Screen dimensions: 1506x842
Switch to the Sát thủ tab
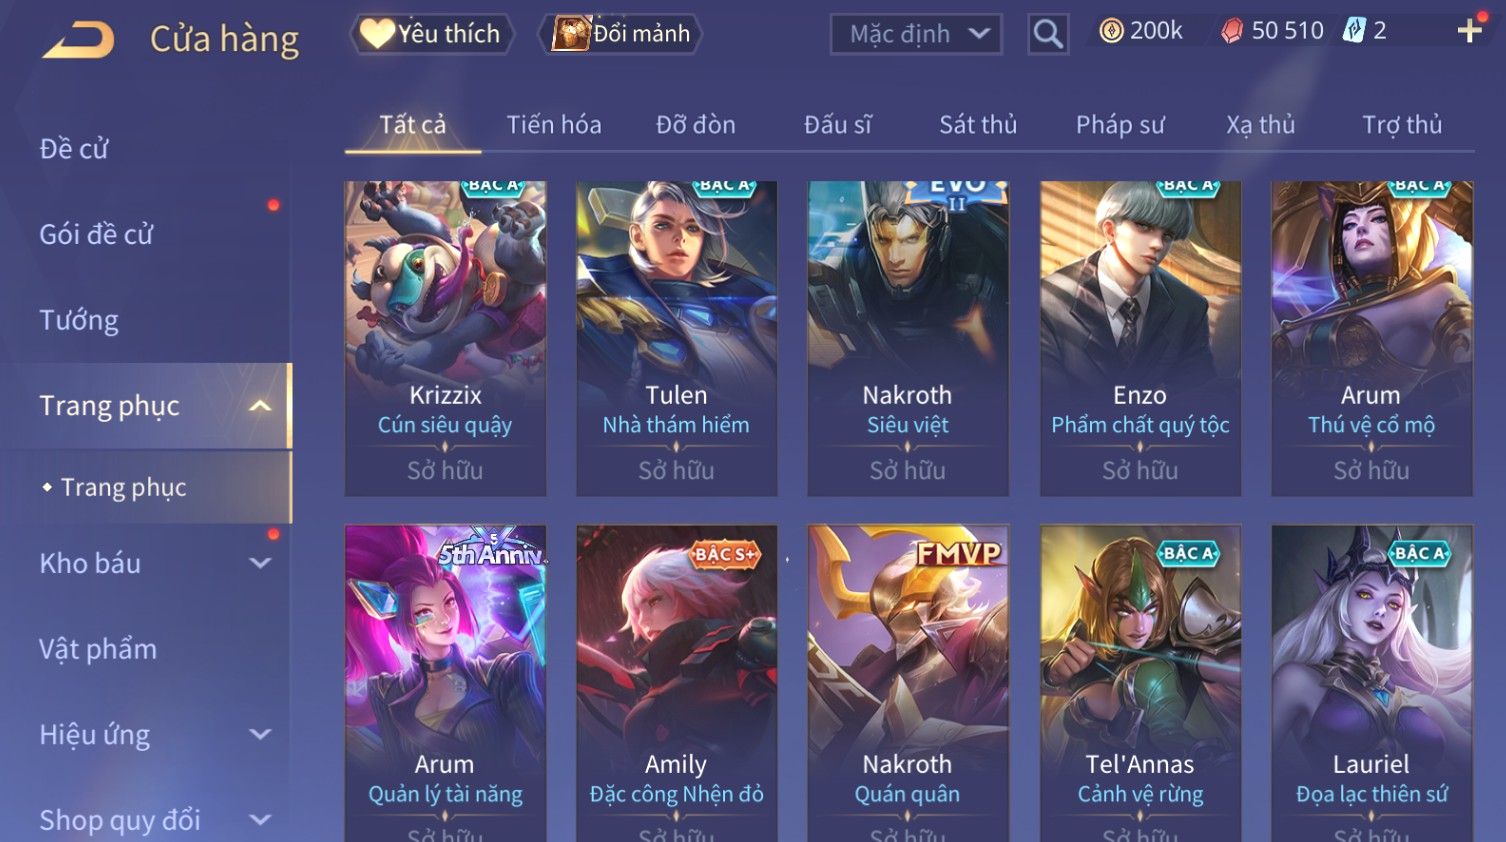click(978, 124)
